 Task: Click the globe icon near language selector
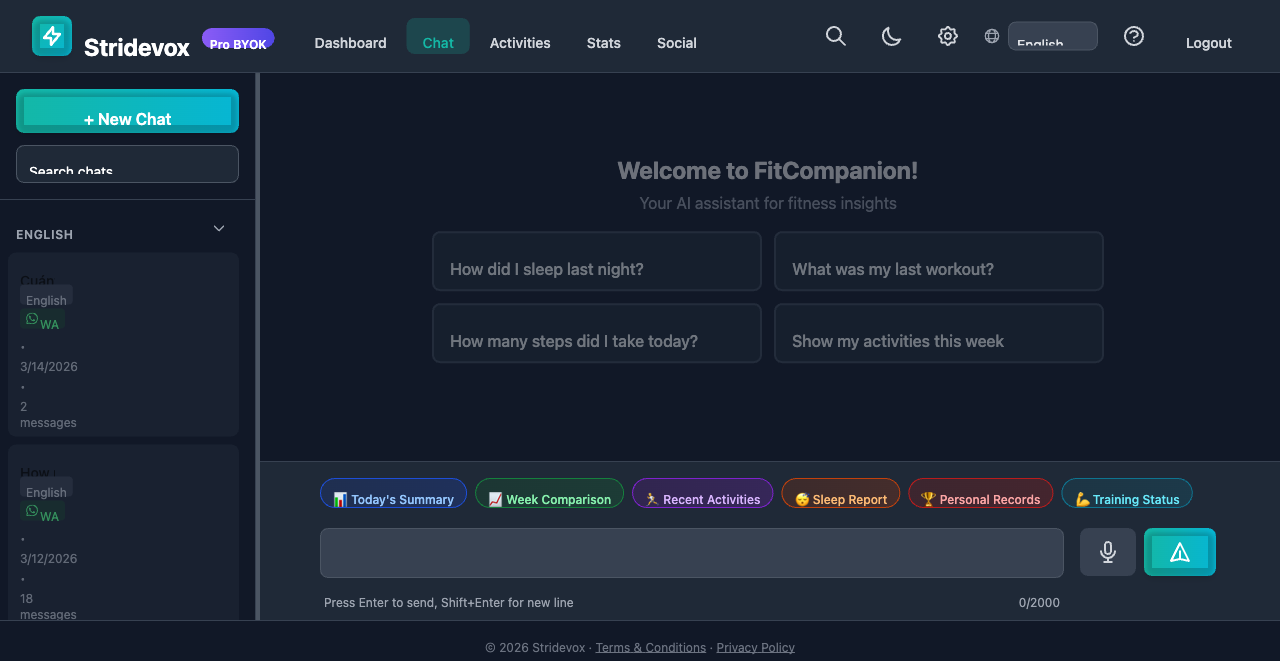click(x=991, y=35)
